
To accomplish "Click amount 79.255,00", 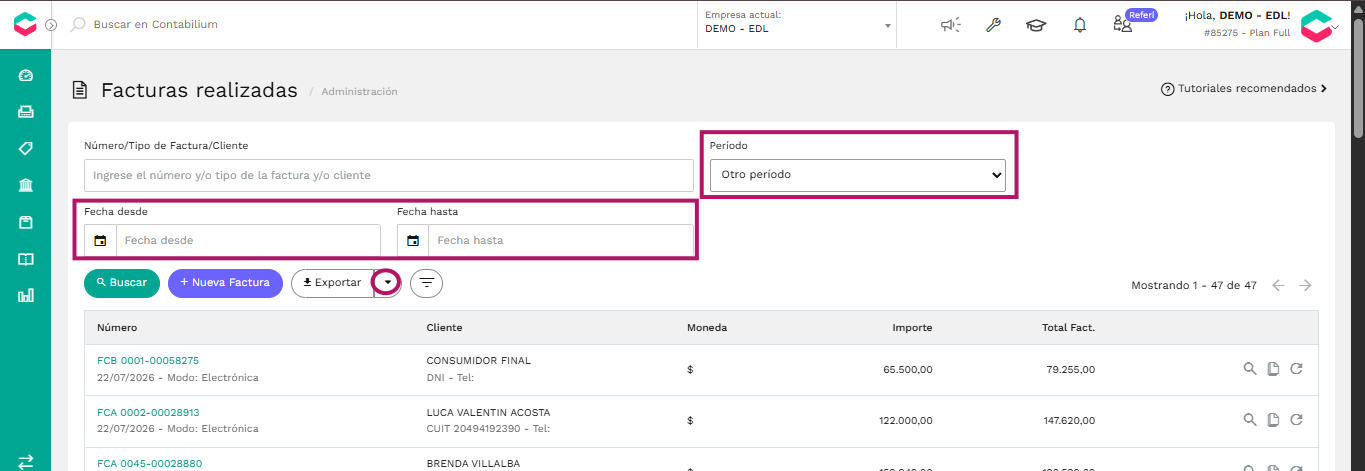I will pyautogui.click(x=1069, y=369).
